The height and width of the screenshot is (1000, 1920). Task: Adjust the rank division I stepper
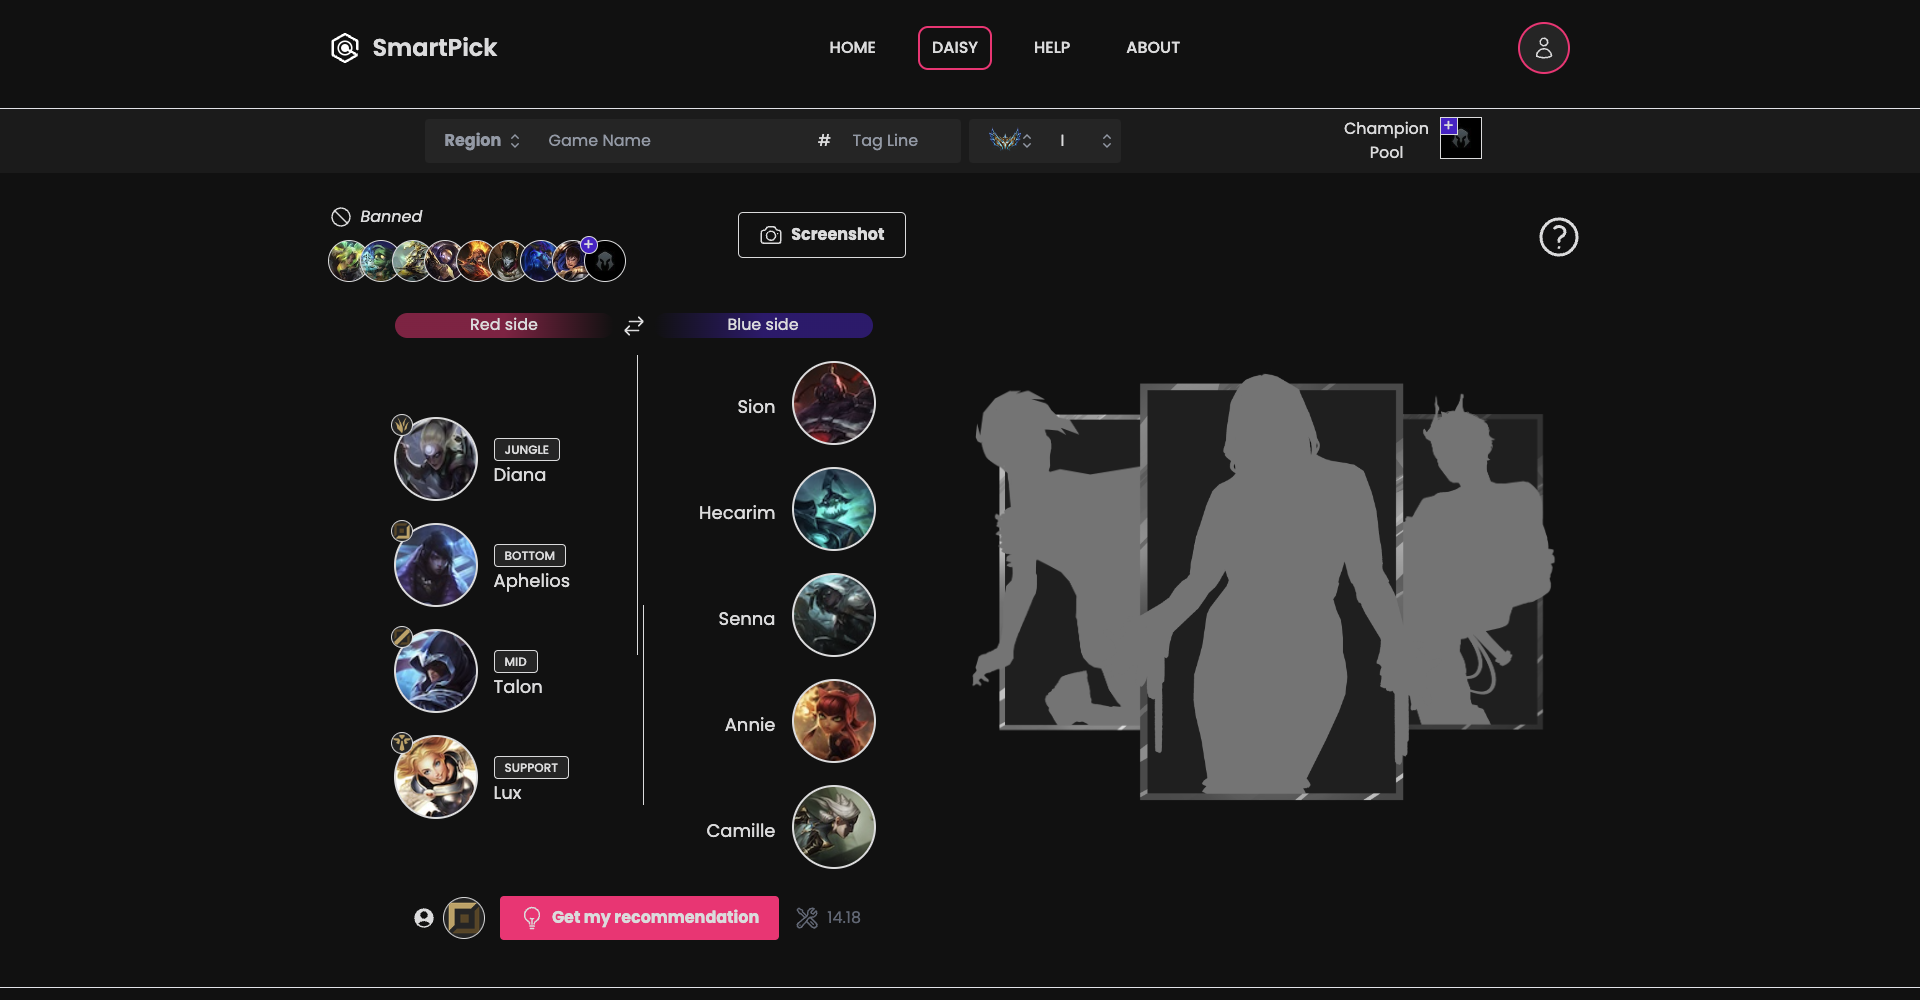coord(1085,141)
